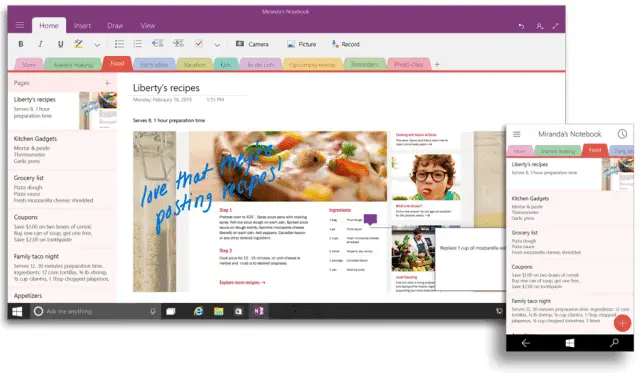Apply Italic formatting

click(x=40, y=44)
